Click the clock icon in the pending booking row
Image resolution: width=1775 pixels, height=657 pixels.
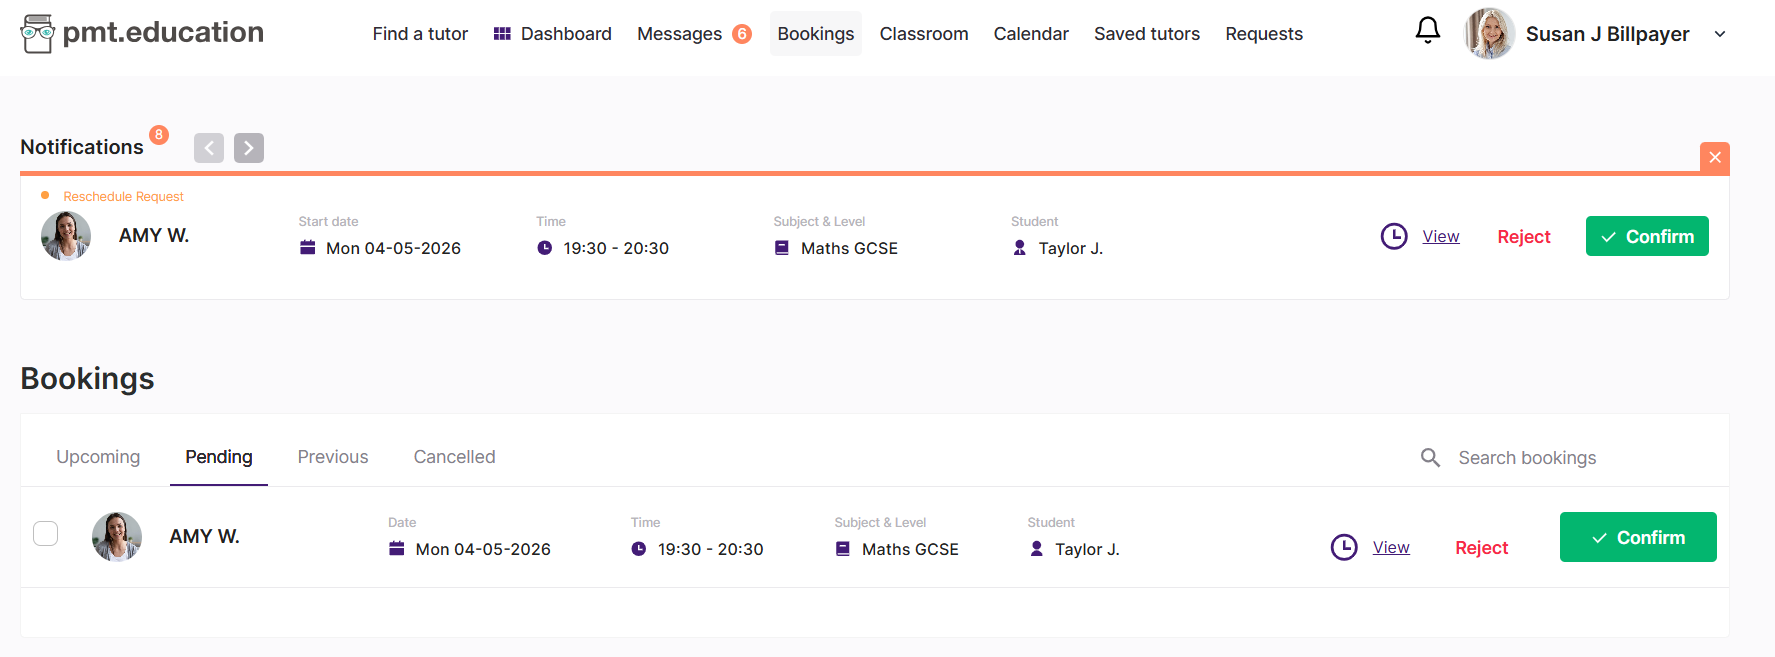click(x=1343, y=547)
